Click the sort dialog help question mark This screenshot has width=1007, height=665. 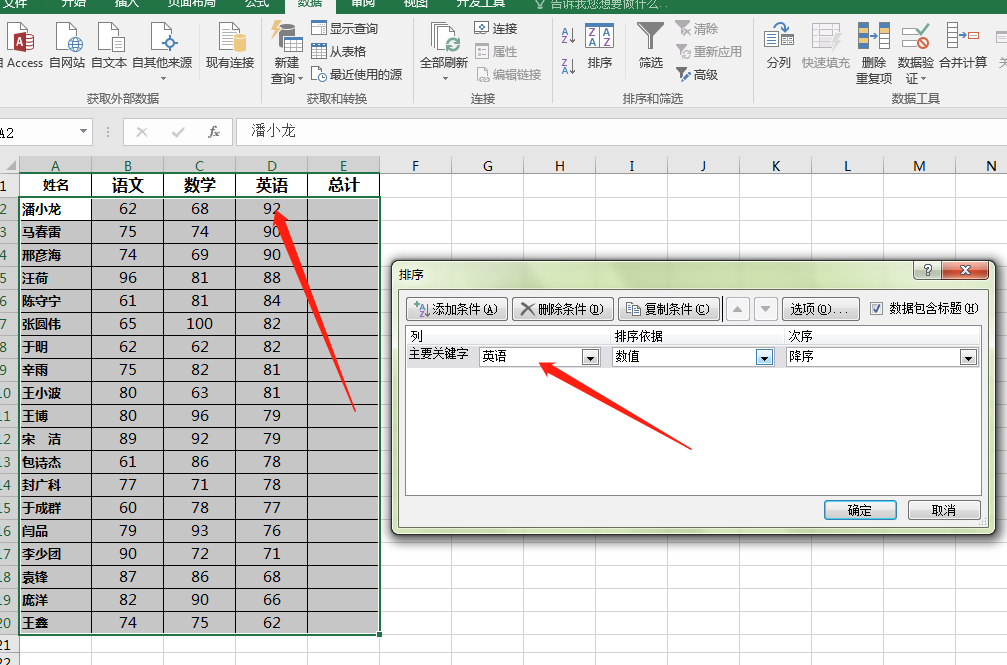[927, 270]
